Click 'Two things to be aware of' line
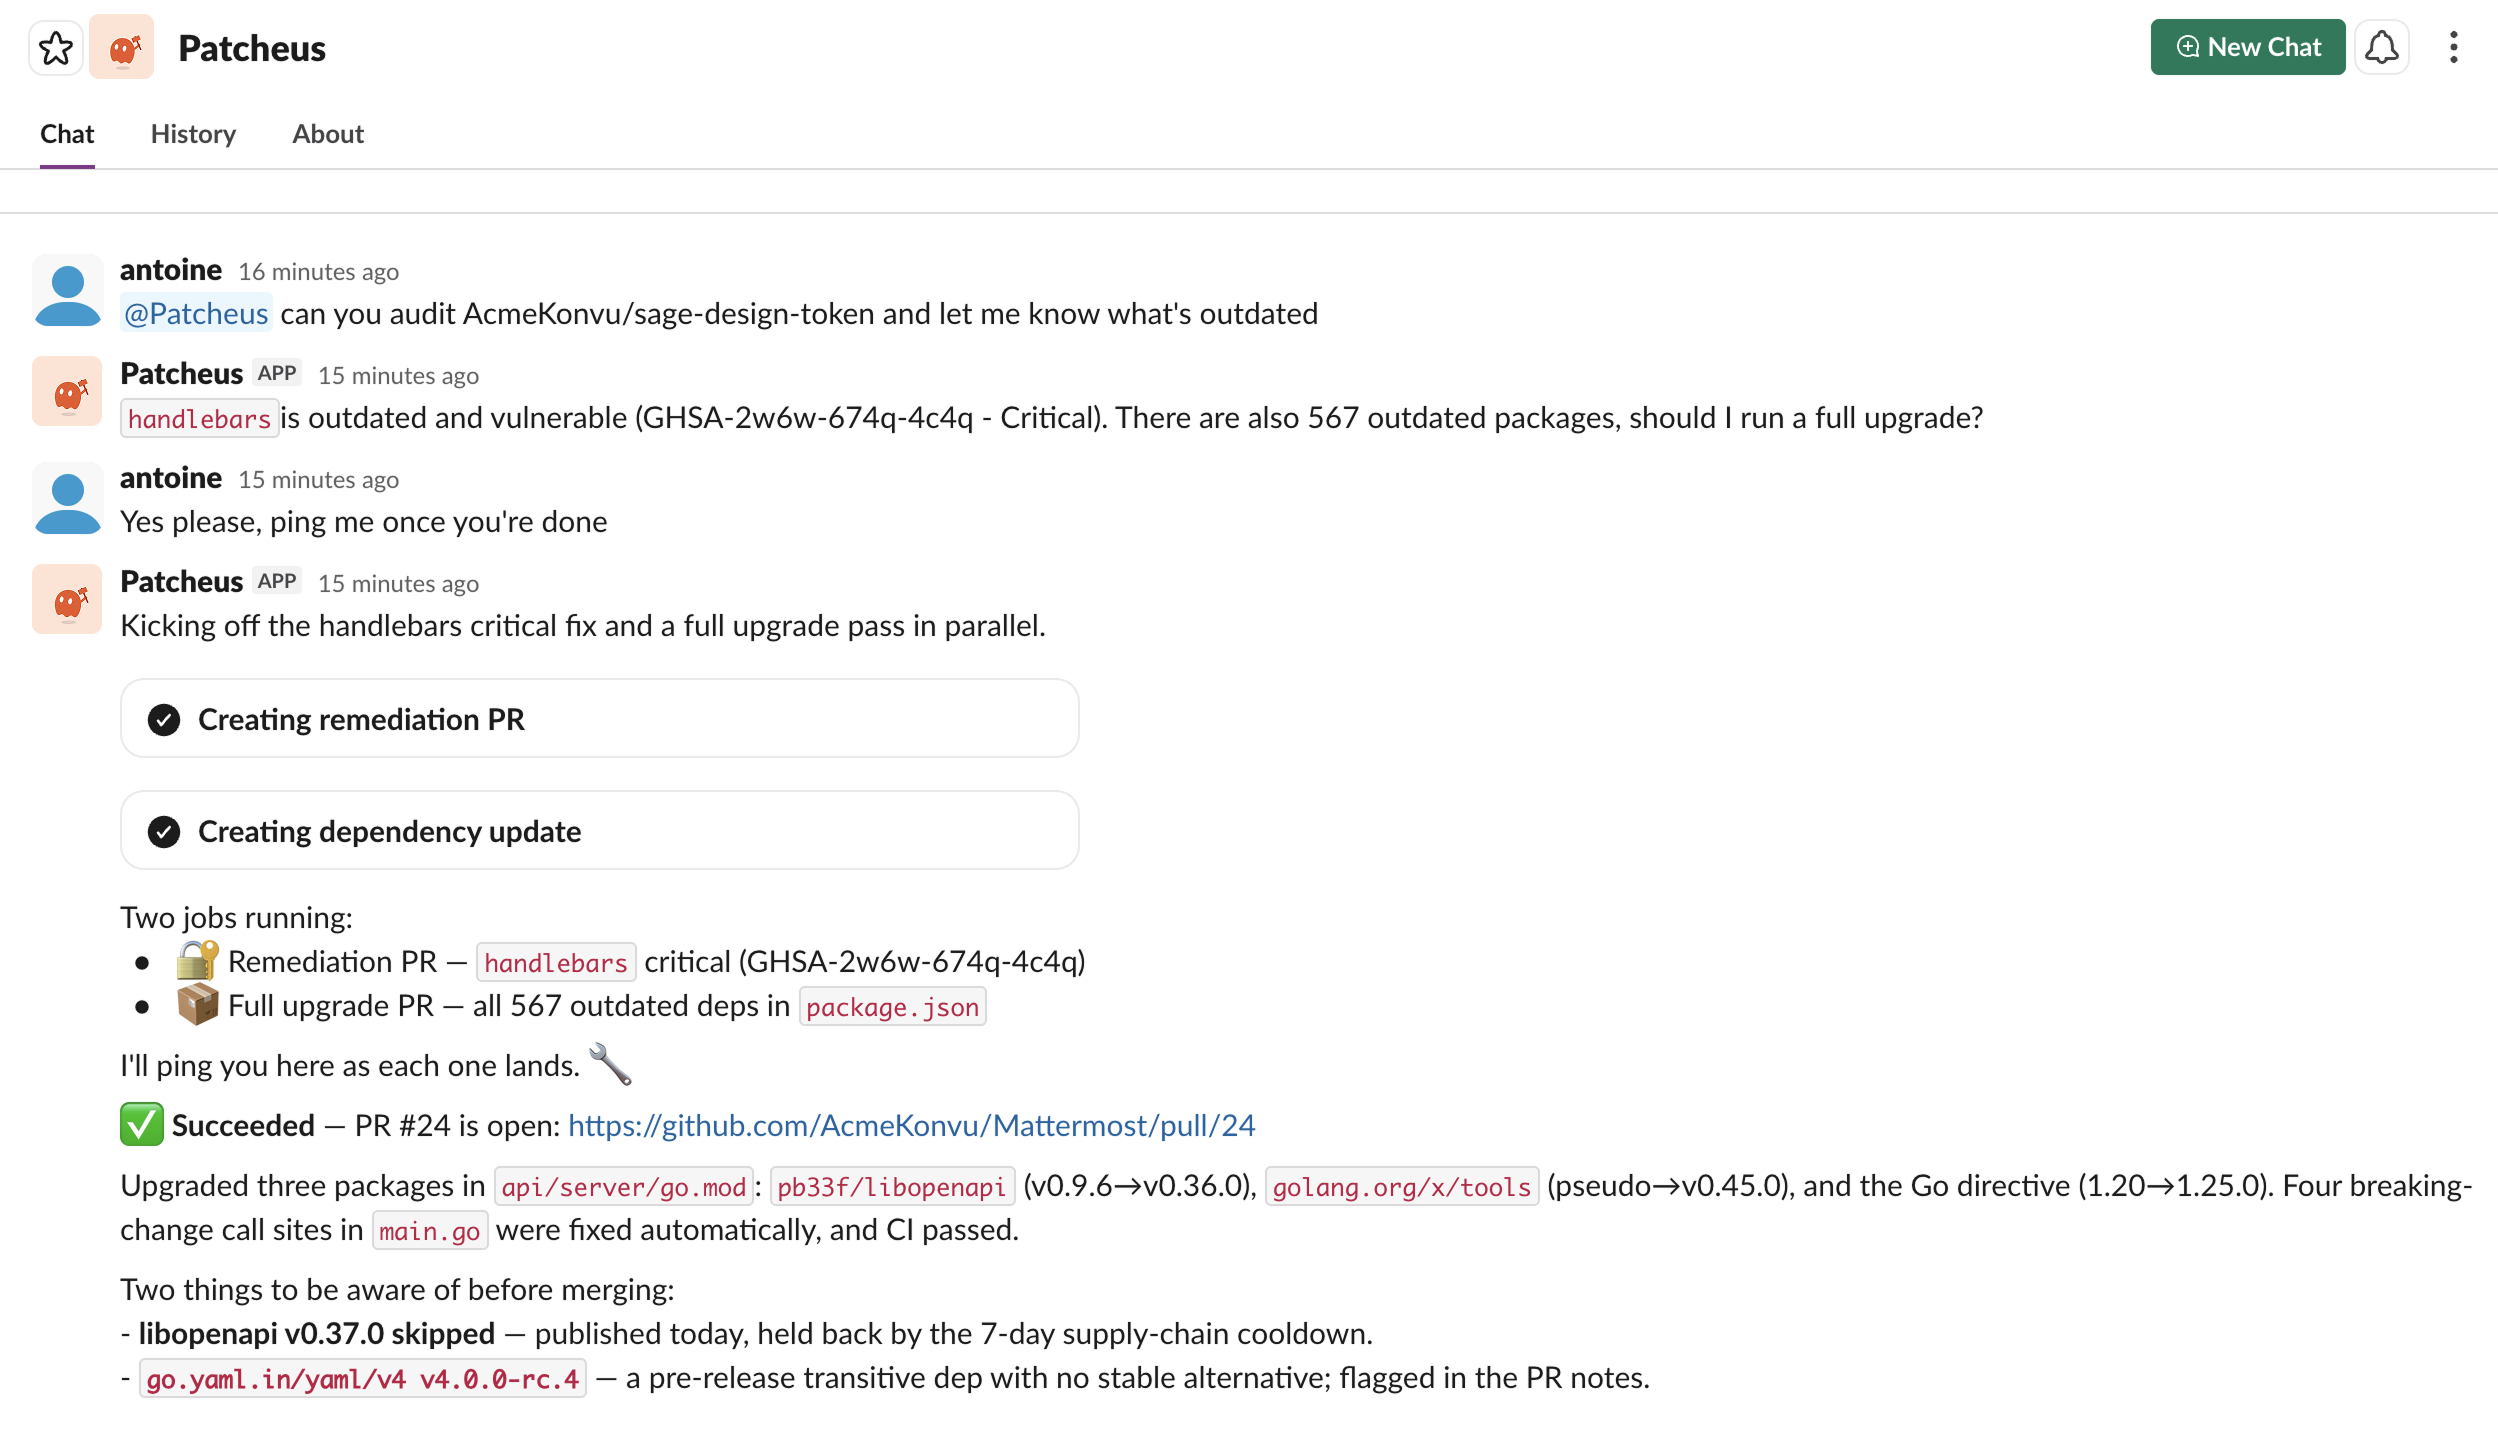 tap(397, 1290)
